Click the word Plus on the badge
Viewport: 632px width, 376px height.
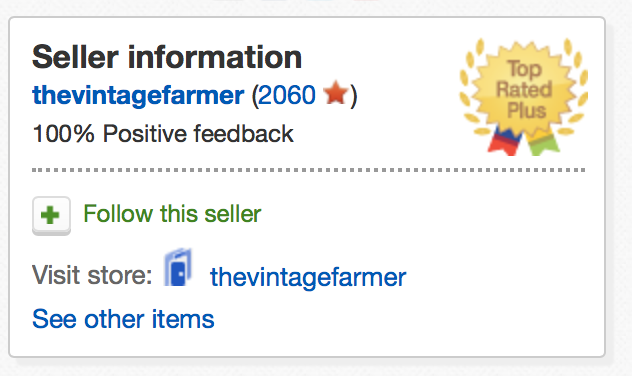click(x=526, y=110)
